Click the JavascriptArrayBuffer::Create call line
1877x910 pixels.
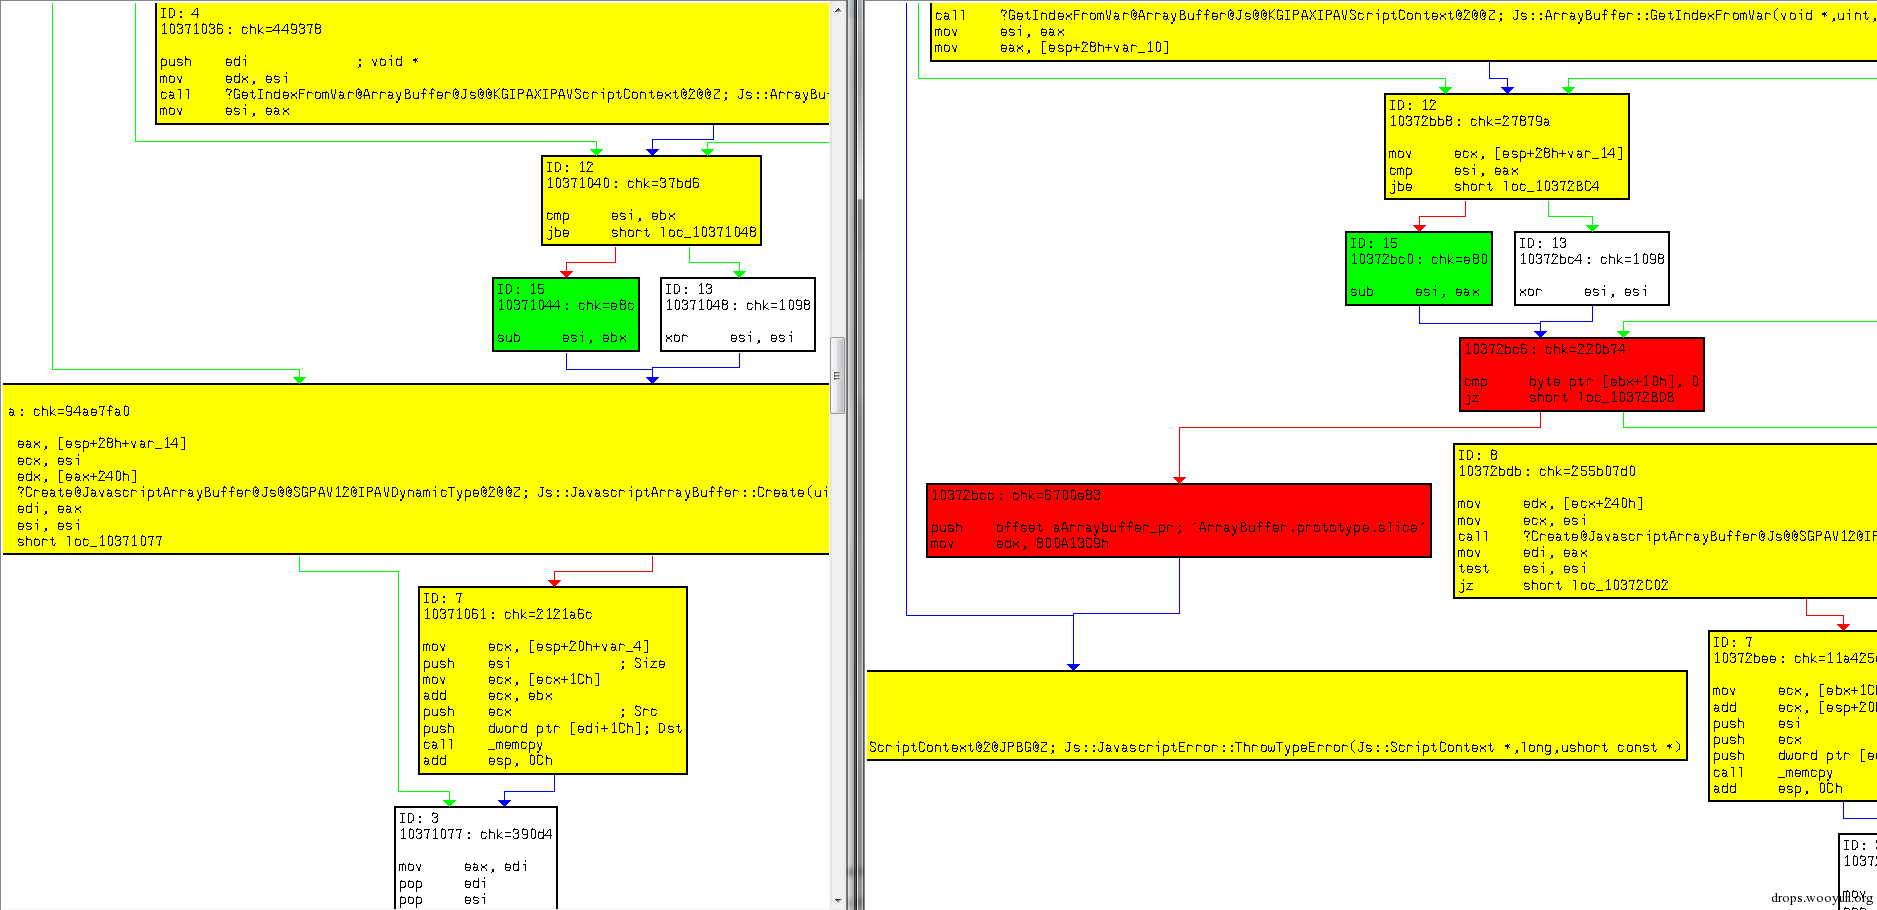(x=400, y=492)
